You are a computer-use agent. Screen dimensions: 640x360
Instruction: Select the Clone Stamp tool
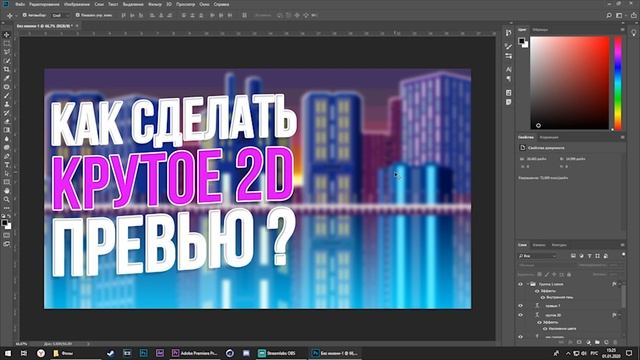[7, 104]
